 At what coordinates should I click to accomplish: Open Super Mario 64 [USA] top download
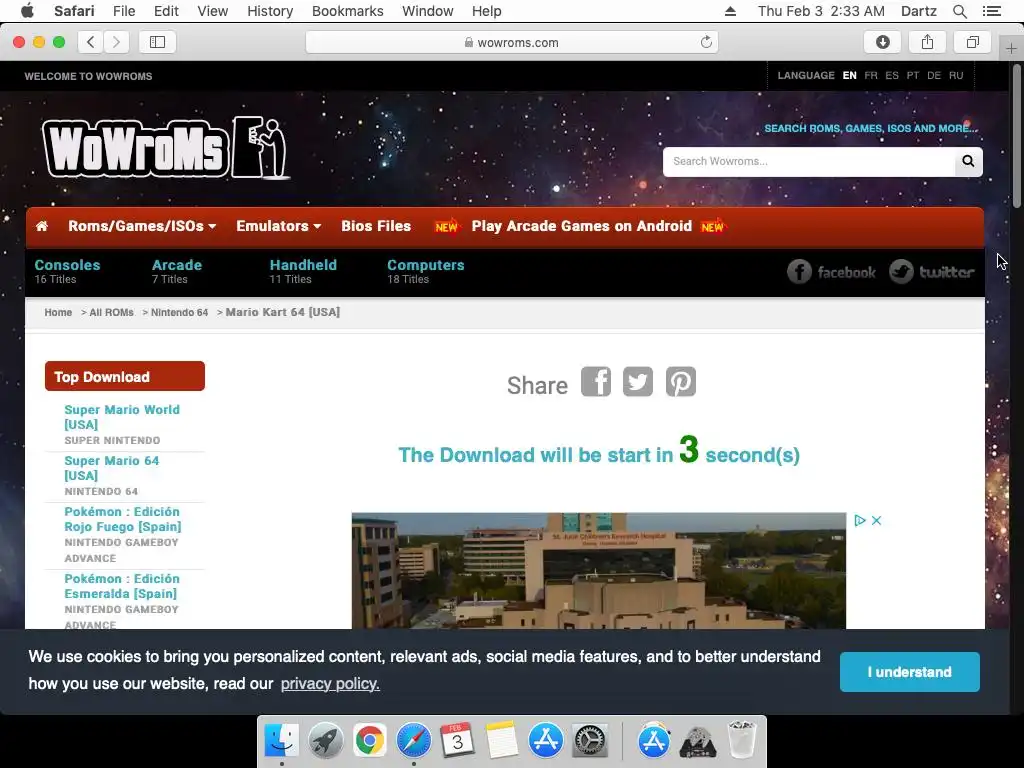[112, 468]
